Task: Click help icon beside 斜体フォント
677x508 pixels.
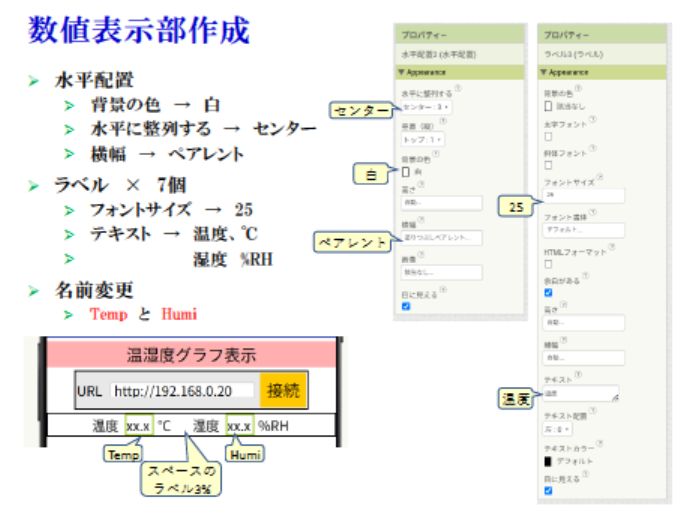Action: click(592, 150)
